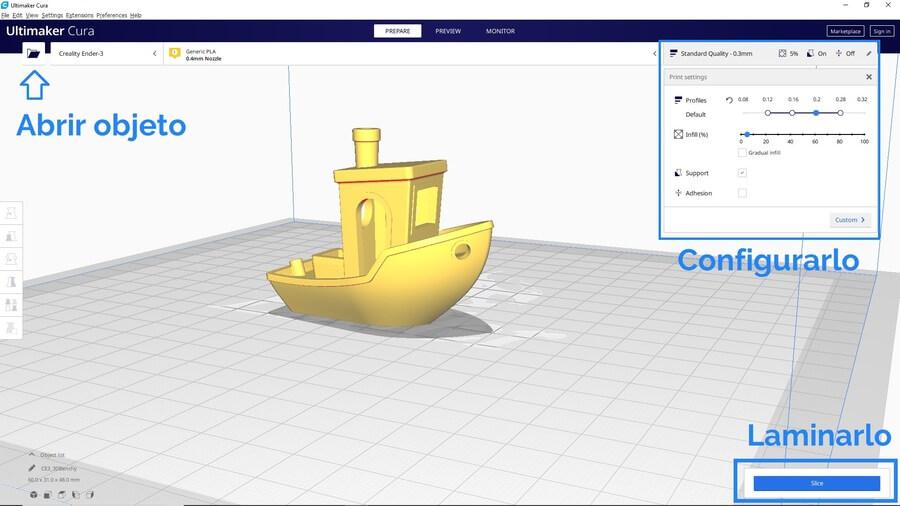Switch to left side view icon

point(76,495)
